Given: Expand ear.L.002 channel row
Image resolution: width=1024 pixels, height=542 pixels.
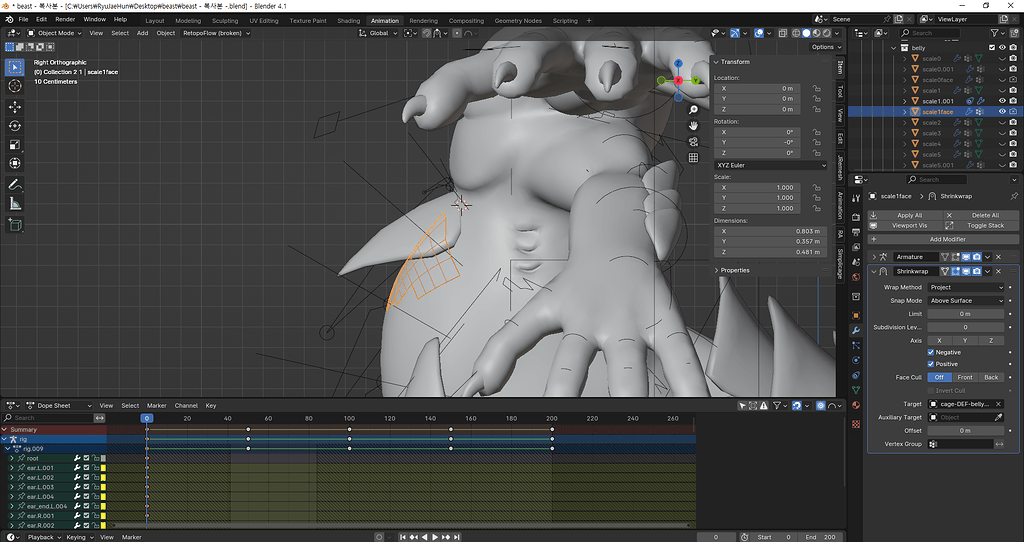Looking at the screenshot, I should point(11,477).
